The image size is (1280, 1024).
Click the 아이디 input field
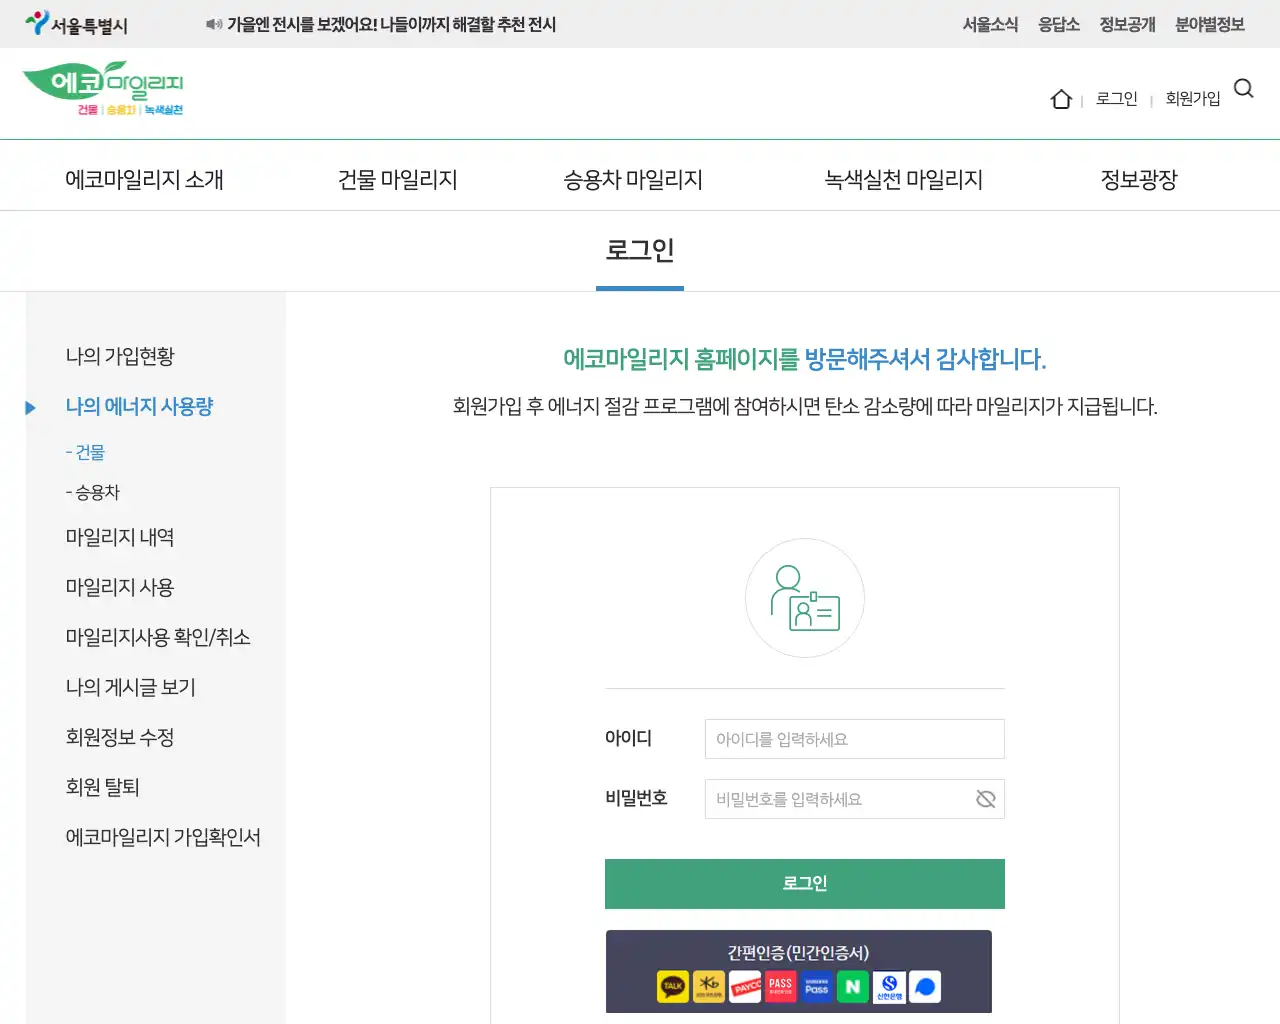(855, 739)
